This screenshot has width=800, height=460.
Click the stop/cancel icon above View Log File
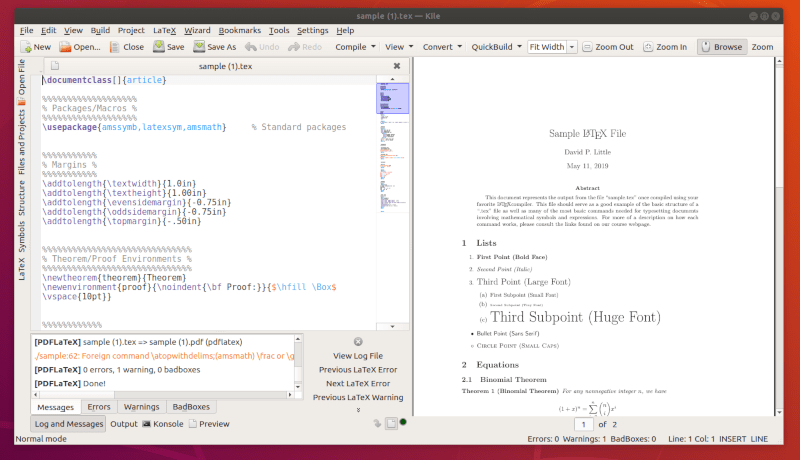[x=358, y=342]
